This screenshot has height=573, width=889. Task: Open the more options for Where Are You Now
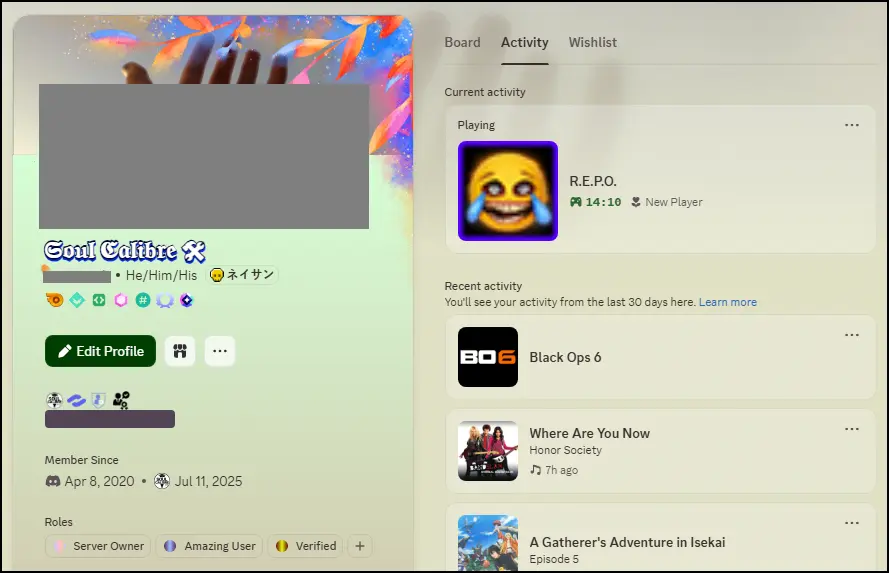point(852,429)
